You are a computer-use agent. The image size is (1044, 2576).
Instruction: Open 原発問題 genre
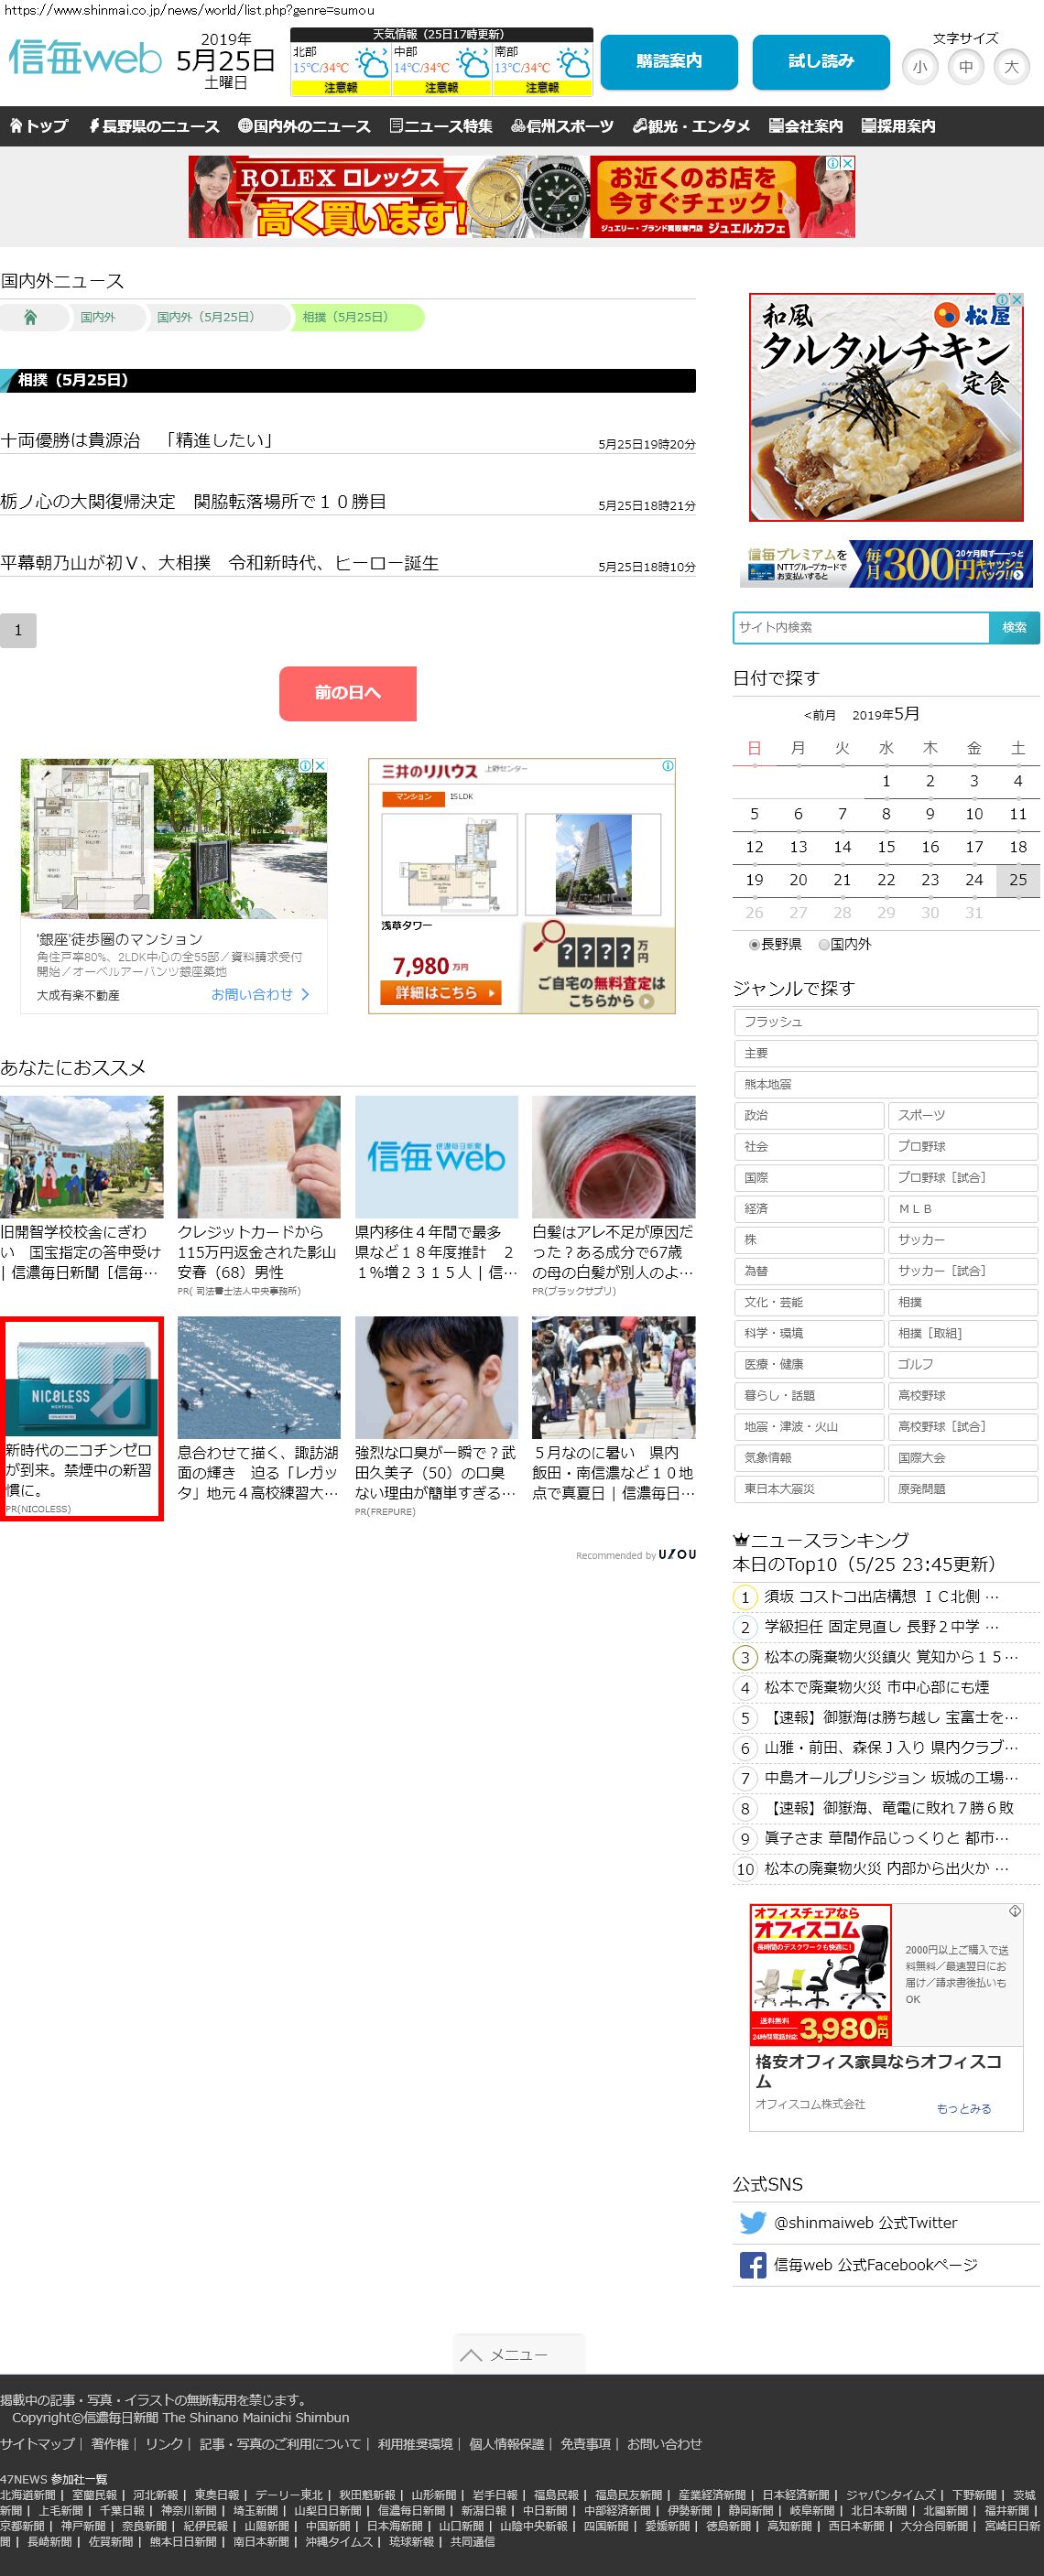(963, 1488)
